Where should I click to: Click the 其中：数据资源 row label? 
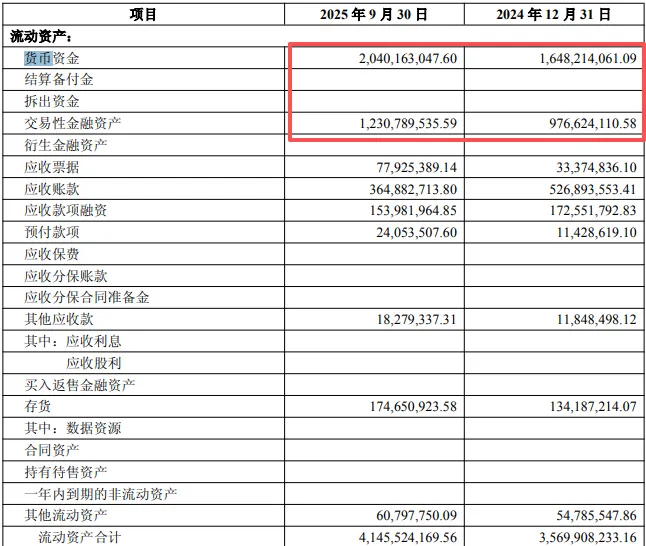click(x=73, y=428)
